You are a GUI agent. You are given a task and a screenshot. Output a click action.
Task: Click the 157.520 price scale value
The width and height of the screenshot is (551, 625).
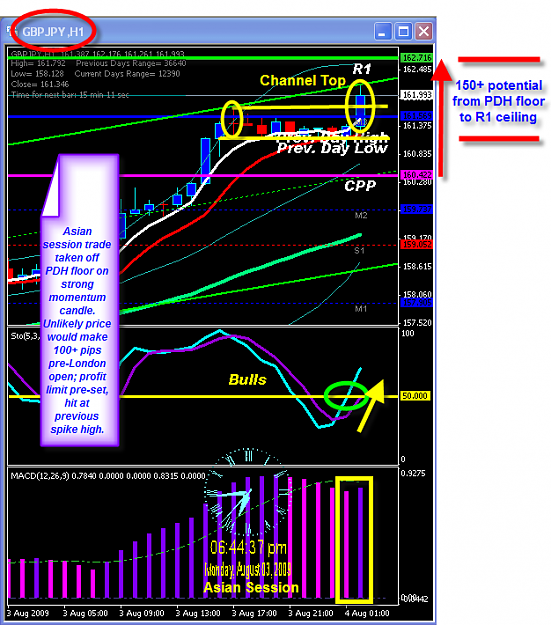pos(417,323)
